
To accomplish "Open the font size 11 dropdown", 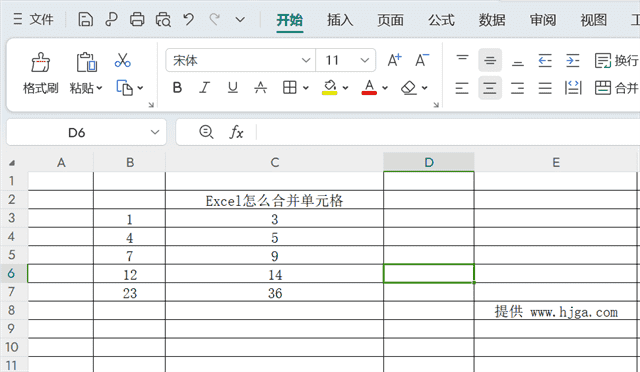I will [364, 60].
